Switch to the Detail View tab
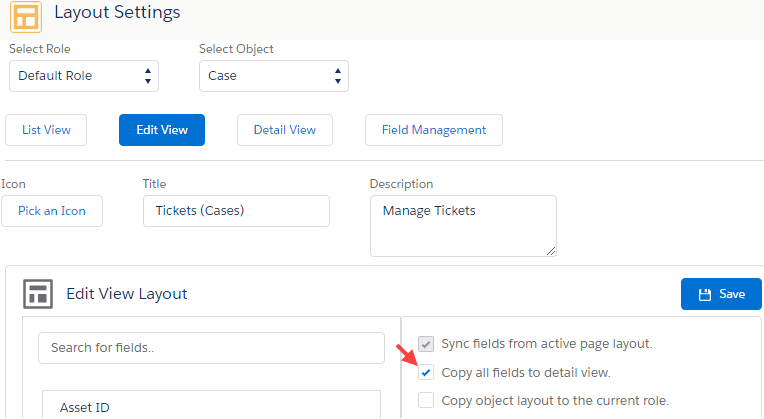Image resolution: width=764 pixels, height=419 pixels. (284, 130)
